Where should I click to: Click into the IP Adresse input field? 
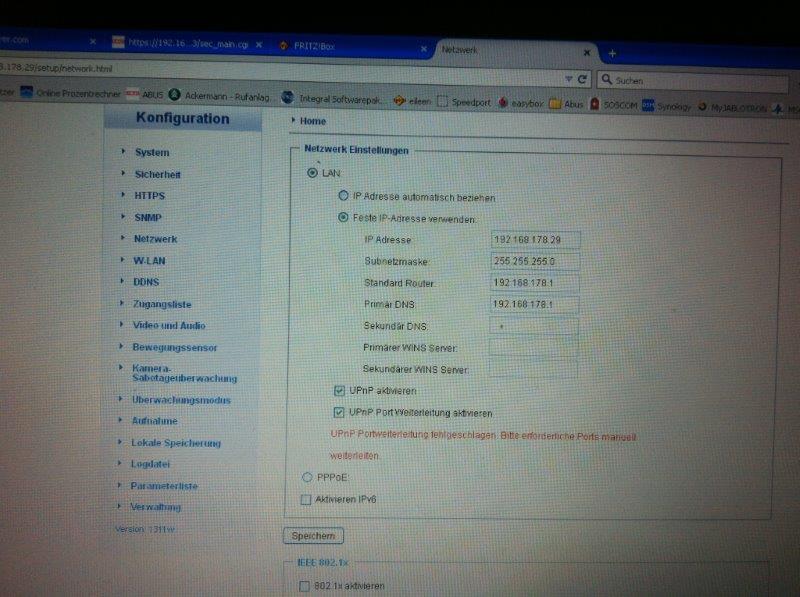tap(536, 239)
